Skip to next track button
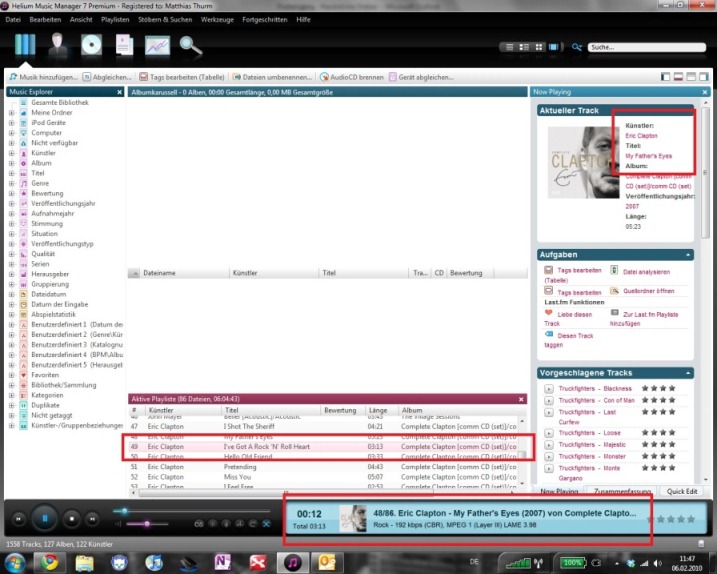Image resolution: width=717 pixels, height=574 pixels. click(92, 519)
